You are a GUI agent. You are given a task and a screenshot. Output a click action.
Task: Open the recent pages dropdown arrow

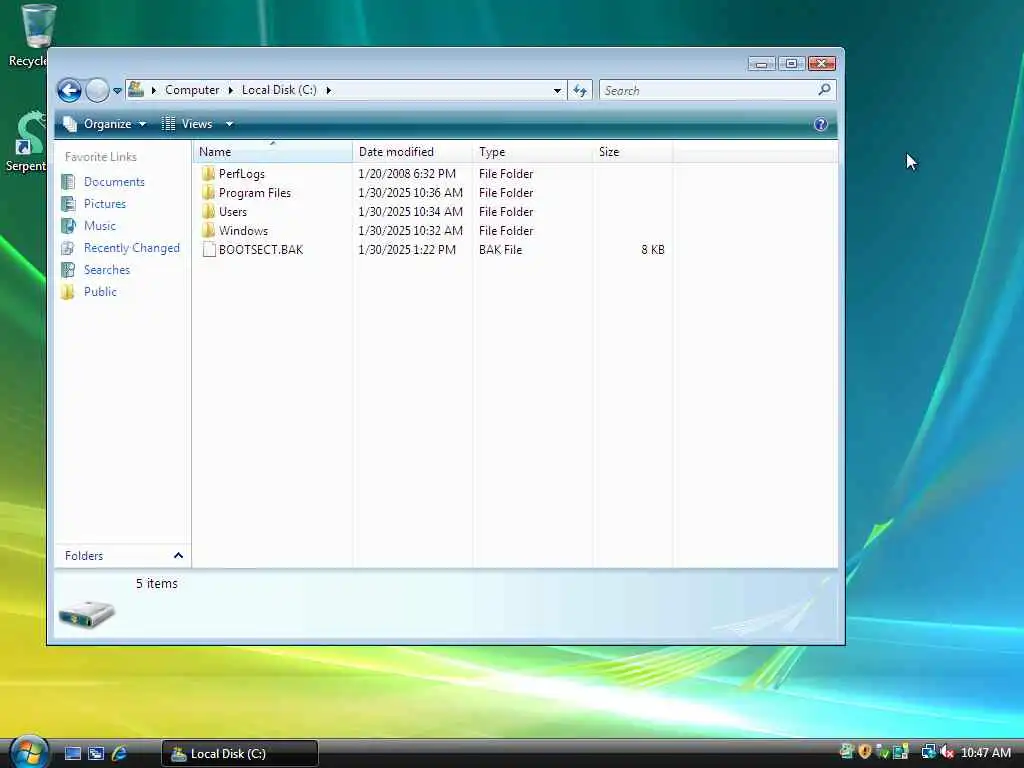(118, 91)
